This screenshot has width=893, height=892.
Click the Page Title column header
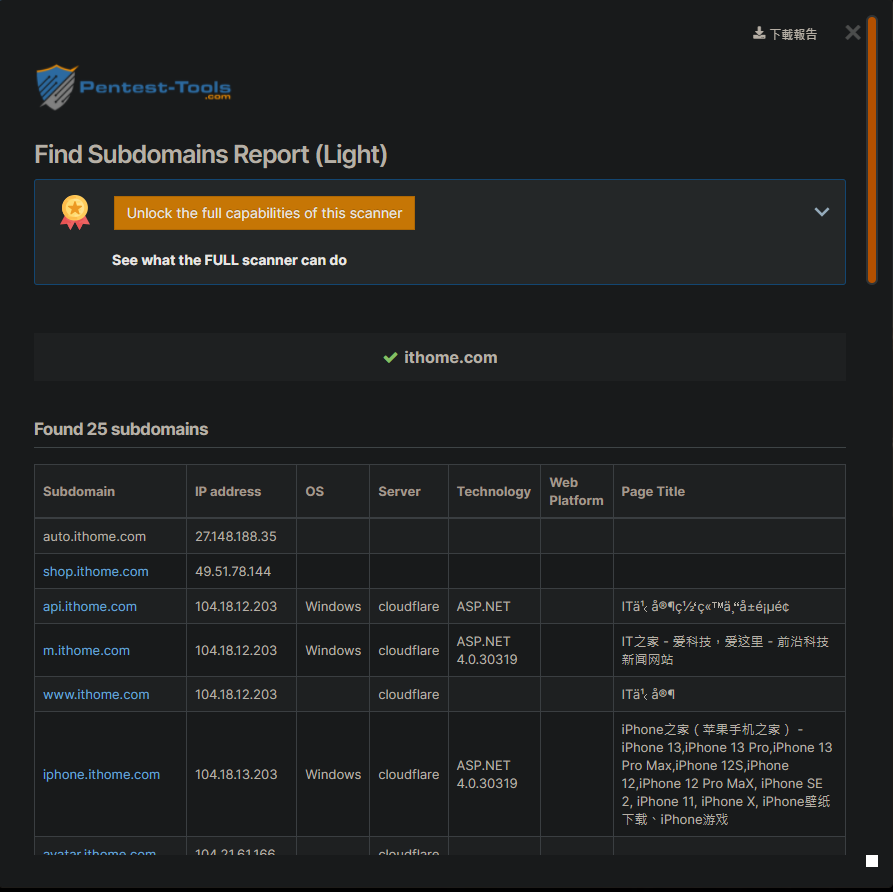[730, 492]
